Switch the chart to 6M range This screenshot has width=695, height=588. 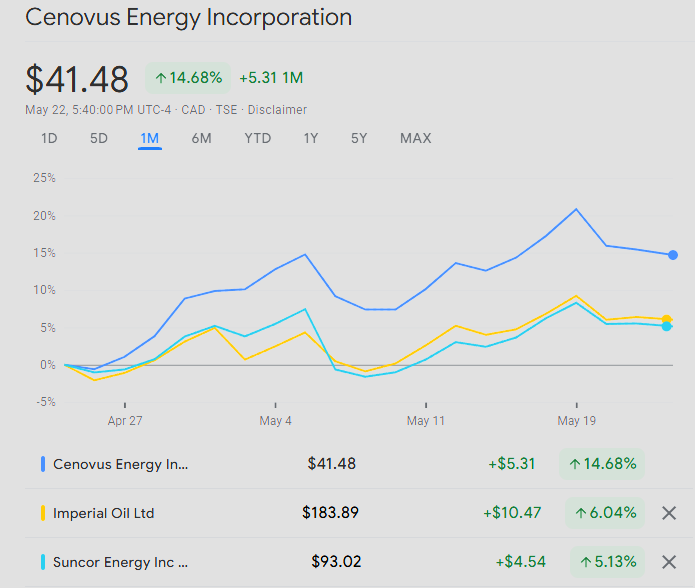pyautogui.click(x=201, y=138)
